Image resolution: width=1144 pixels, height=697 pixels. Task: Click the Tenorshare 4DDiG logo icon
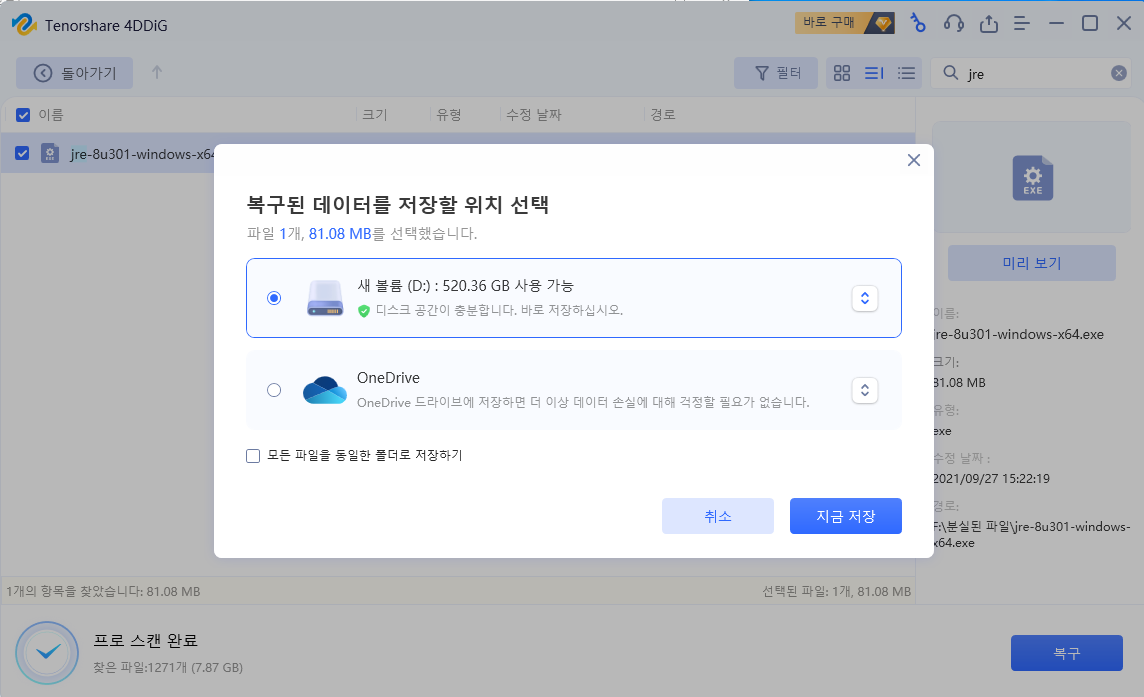(24, 24)
